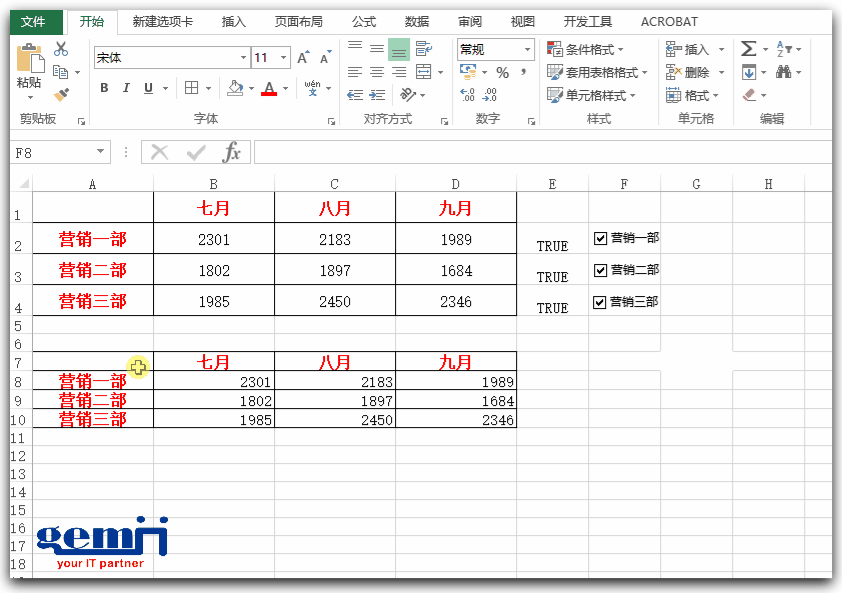Apply Bold formatting with the B icon
This screenshot has height=593, width=842.
click(x=103, y=88)
